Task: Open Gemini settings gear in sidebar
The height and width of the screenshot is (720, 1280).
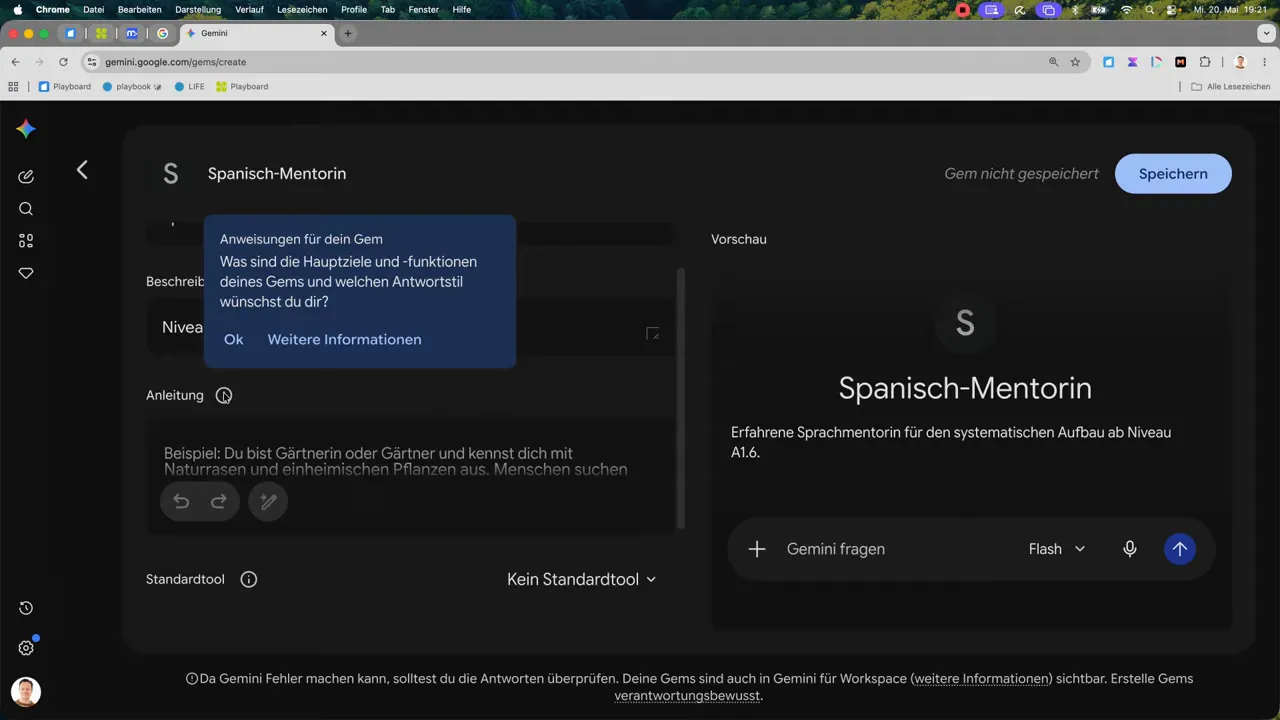Action: click(26, 648)
